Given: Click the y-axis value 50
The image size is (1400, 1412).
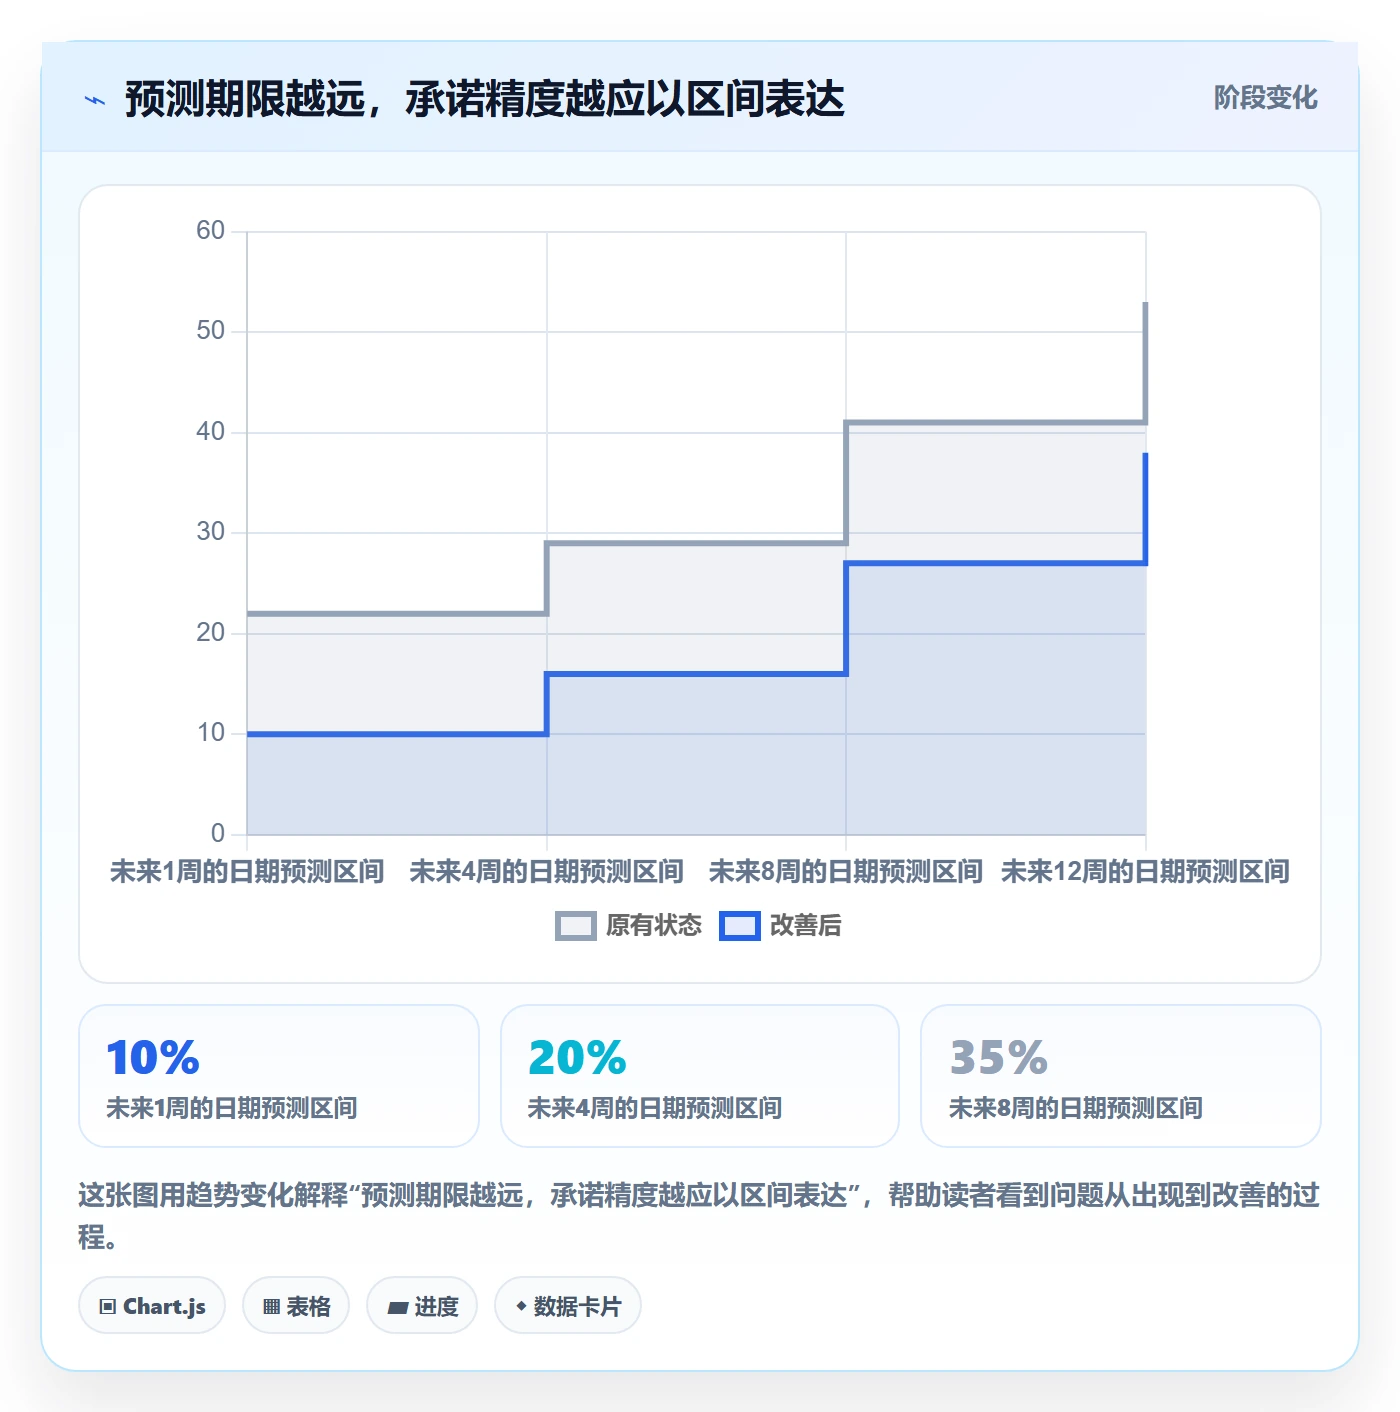Looking at the screenshot, I should pyautogui.click(x=210, y=331).
